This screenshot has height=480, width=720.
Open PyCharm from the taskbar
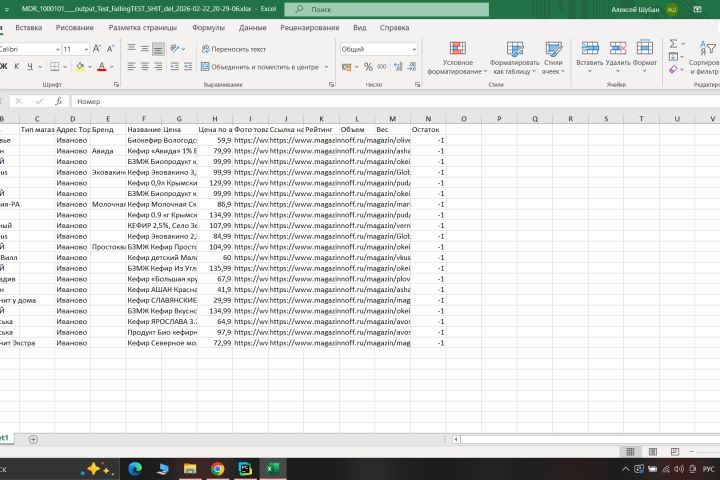click(245, 469)
